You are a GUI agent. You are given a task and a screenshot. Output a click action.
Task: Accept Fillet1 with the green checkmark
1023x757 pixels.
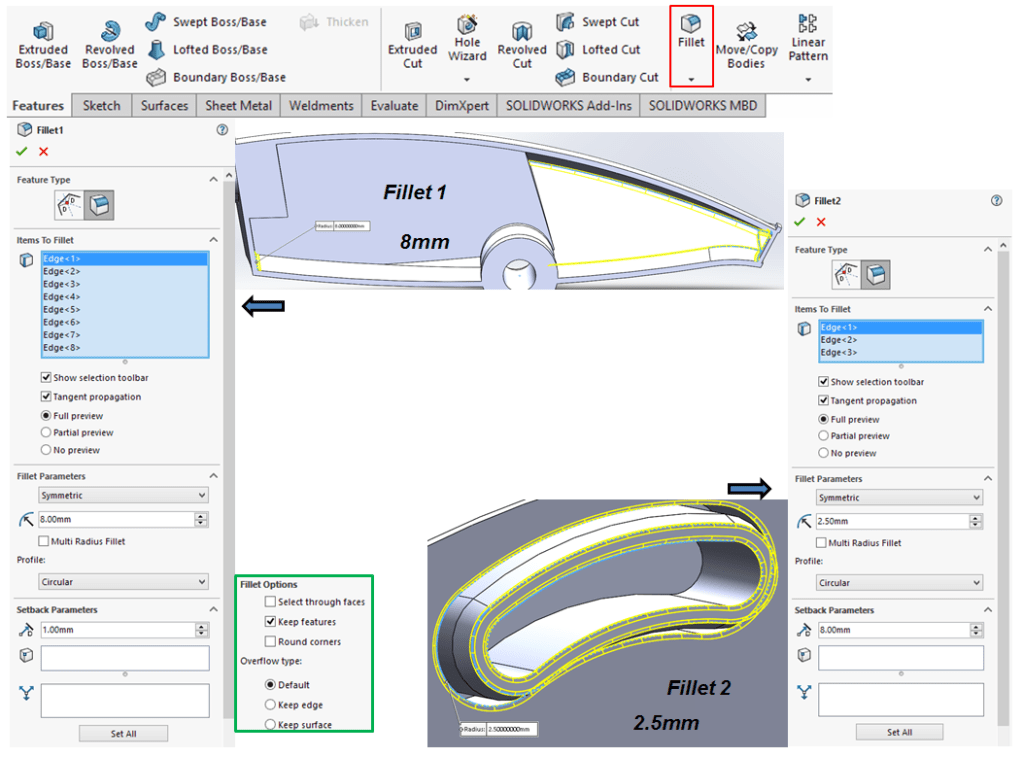[x=22, y=151]
